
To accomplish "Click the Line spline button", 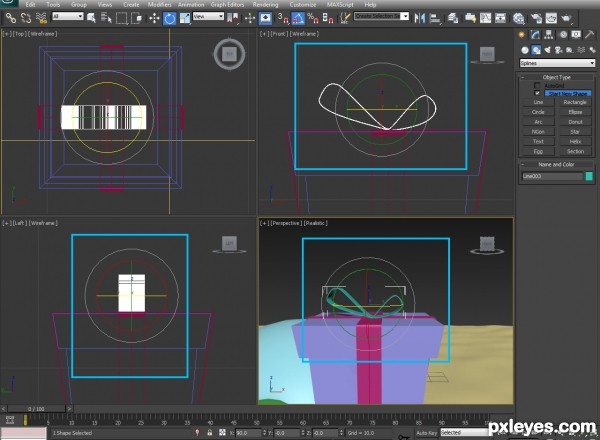I will [x=538, y=102].
